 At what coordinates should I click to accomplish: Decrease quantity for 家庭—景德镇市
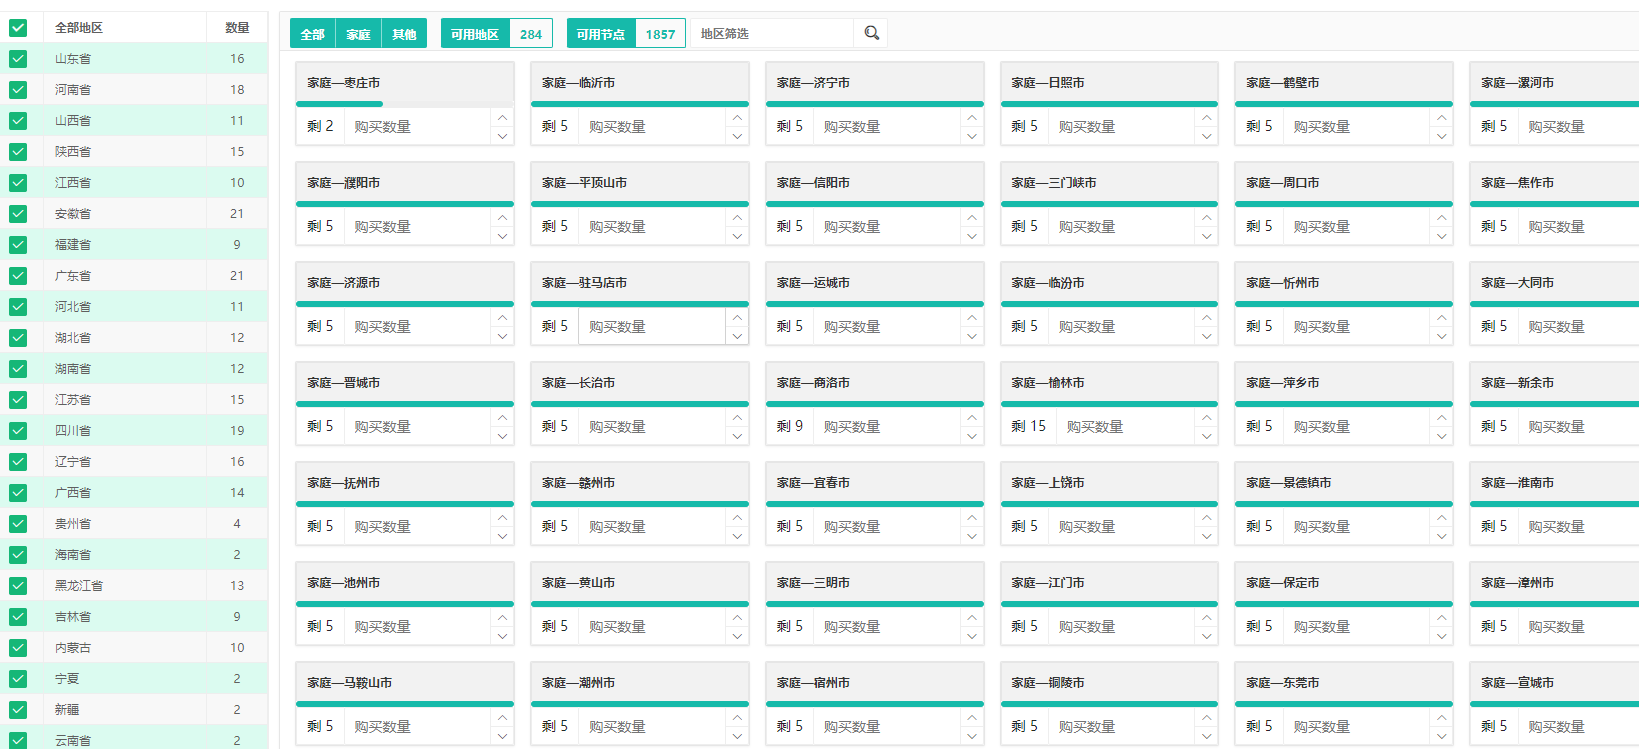point(1442,536)
